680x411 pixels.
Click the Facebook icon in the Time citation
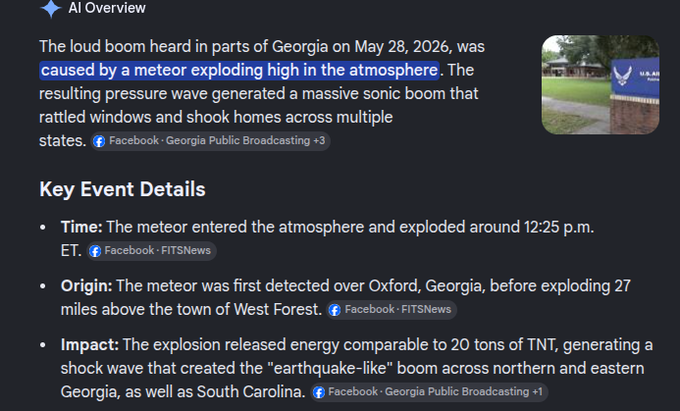pyautogui.click(x=95, y=251)
